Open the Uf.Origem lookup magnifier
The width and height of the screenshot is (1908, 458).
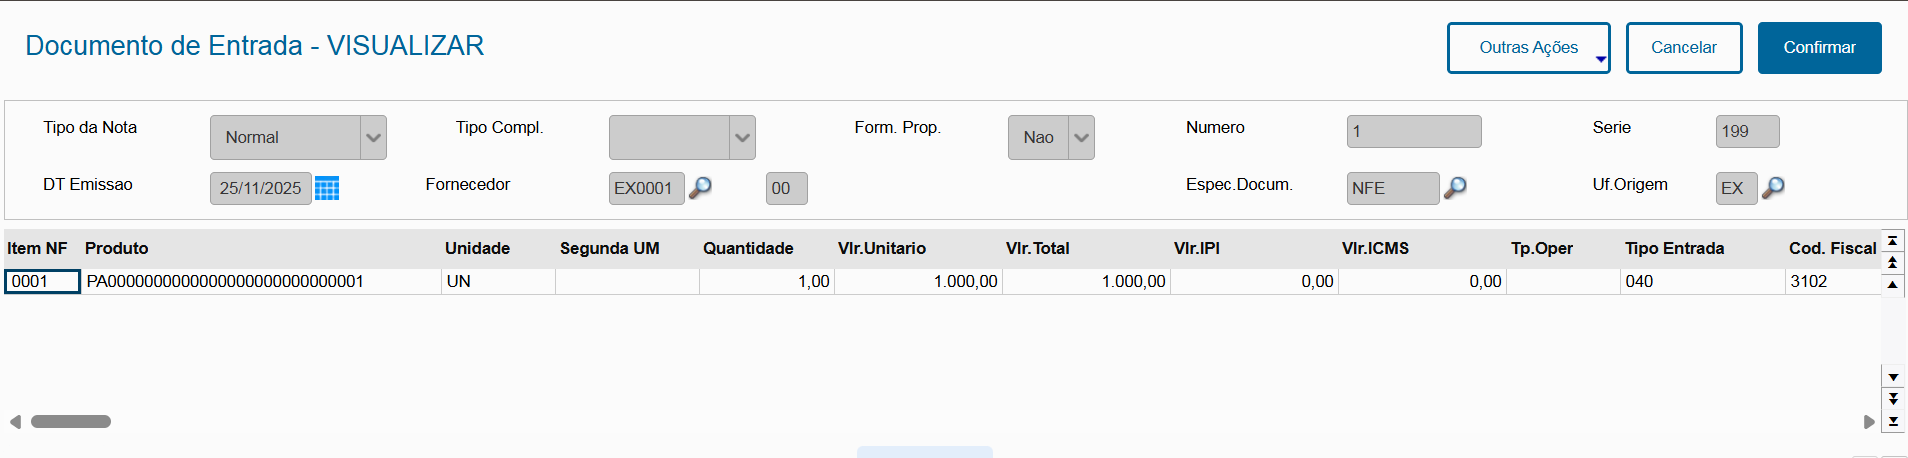tap(1773, 187)
